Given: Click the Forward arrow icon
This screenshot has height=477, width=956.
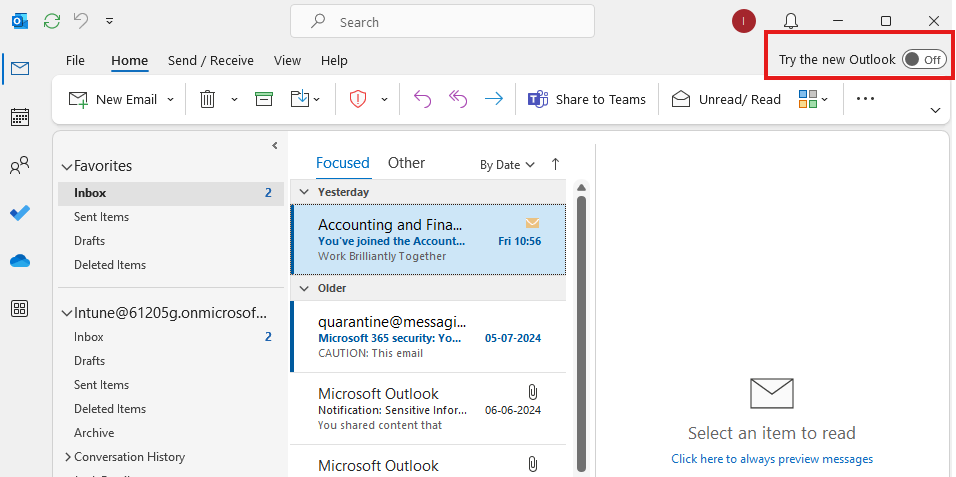Looking at the screenshot, I should (x=493, y=99).
